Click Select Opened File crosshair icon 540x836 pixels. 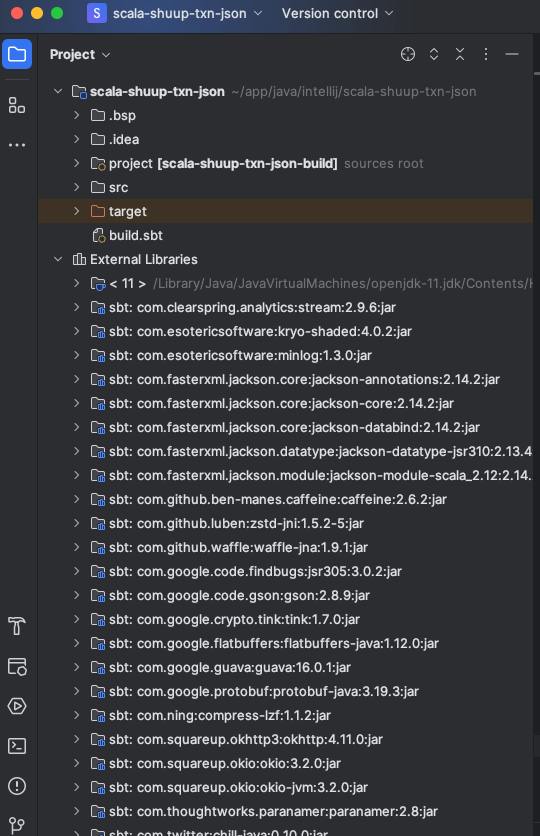(408, 54)
